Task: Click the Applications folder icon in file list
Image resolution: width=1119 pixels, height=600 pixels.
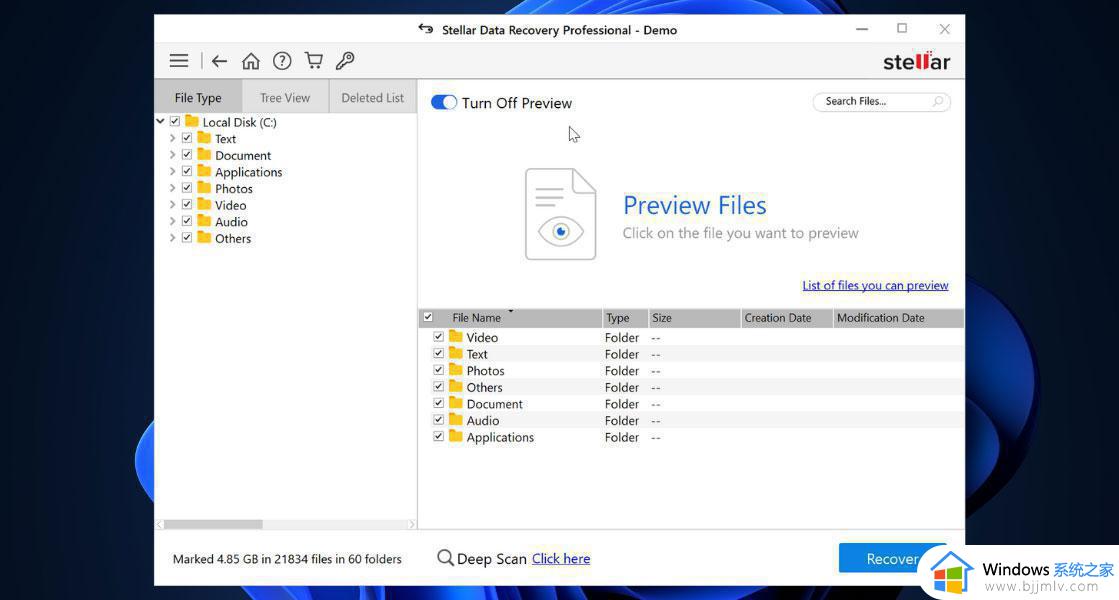Action: click(x=455, y=437)
